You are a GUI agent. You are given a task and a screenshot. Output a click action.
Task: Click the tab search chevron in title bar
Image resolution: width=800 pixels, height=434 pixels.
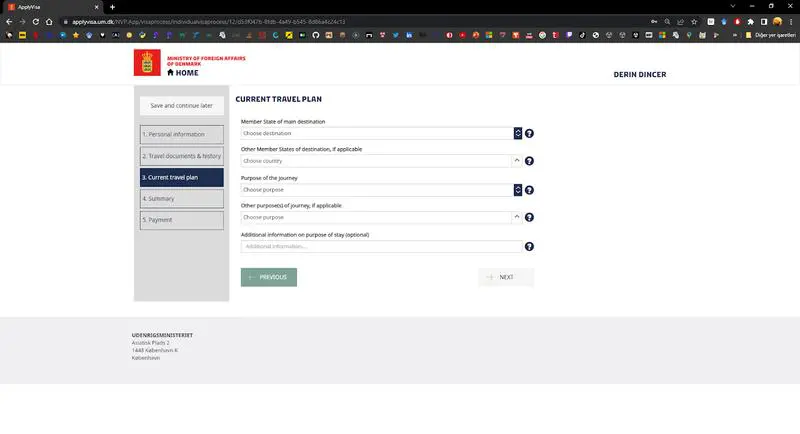point(733,7)
